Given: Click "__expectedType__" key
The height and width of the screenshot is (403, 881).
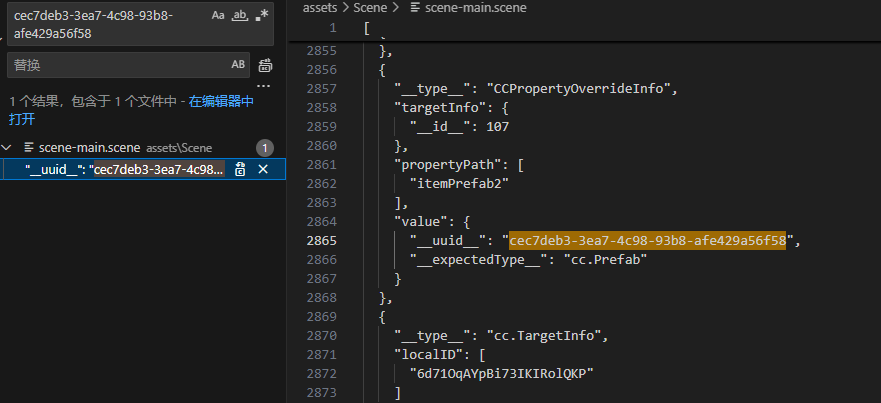Looking at the screenshot, I should pos(479,260).
